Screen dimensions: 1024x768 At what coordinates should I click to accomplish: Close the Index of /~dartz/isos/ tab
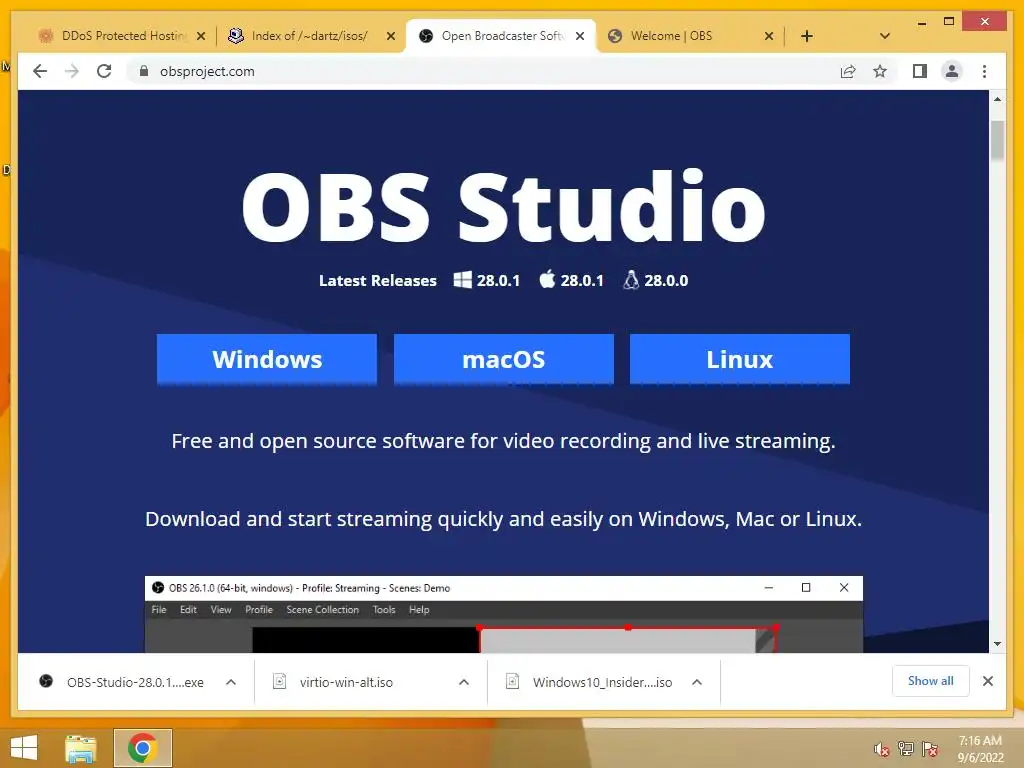click(x=391, y=36)
